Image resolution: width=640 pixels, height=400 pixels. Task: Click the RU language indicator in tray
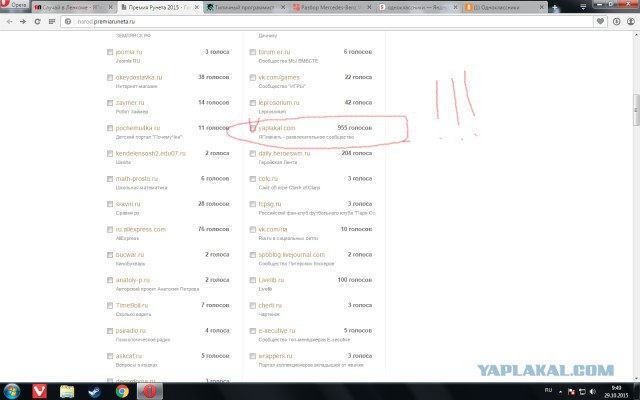tap(548, 391)
